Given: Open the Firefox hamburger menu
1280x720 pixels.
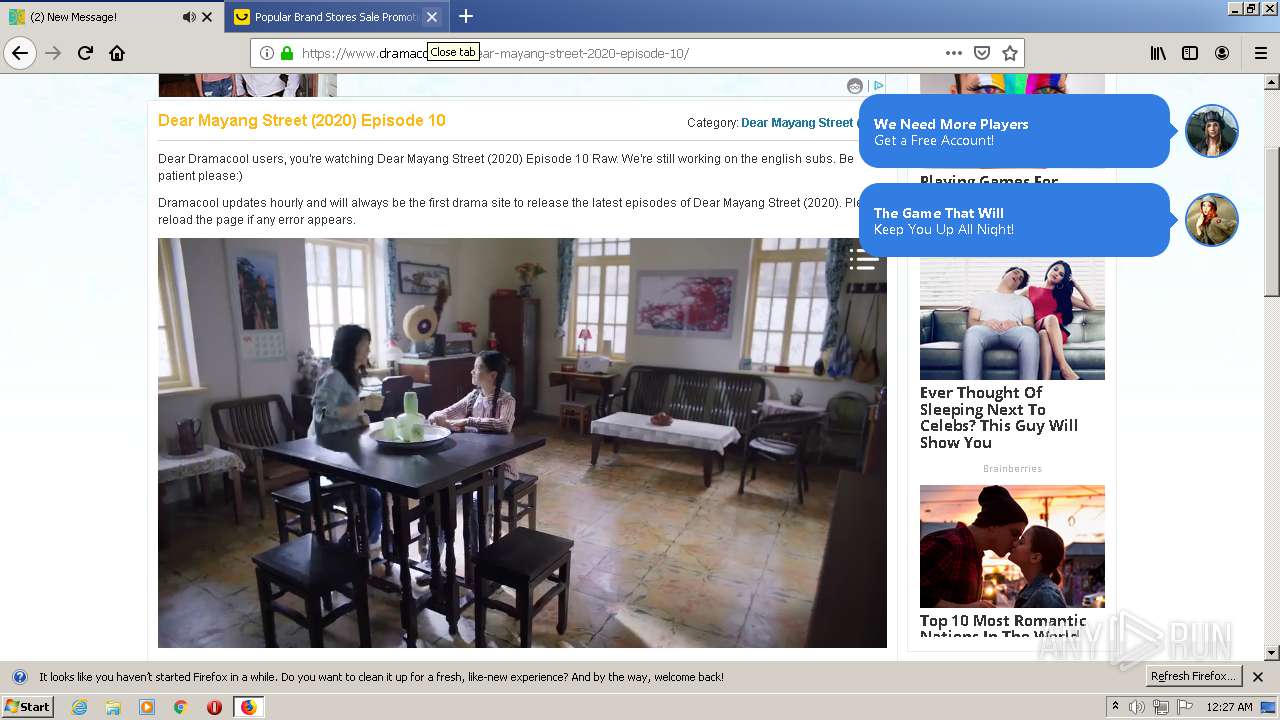Looking at the screenshot, I should 1260,53.
